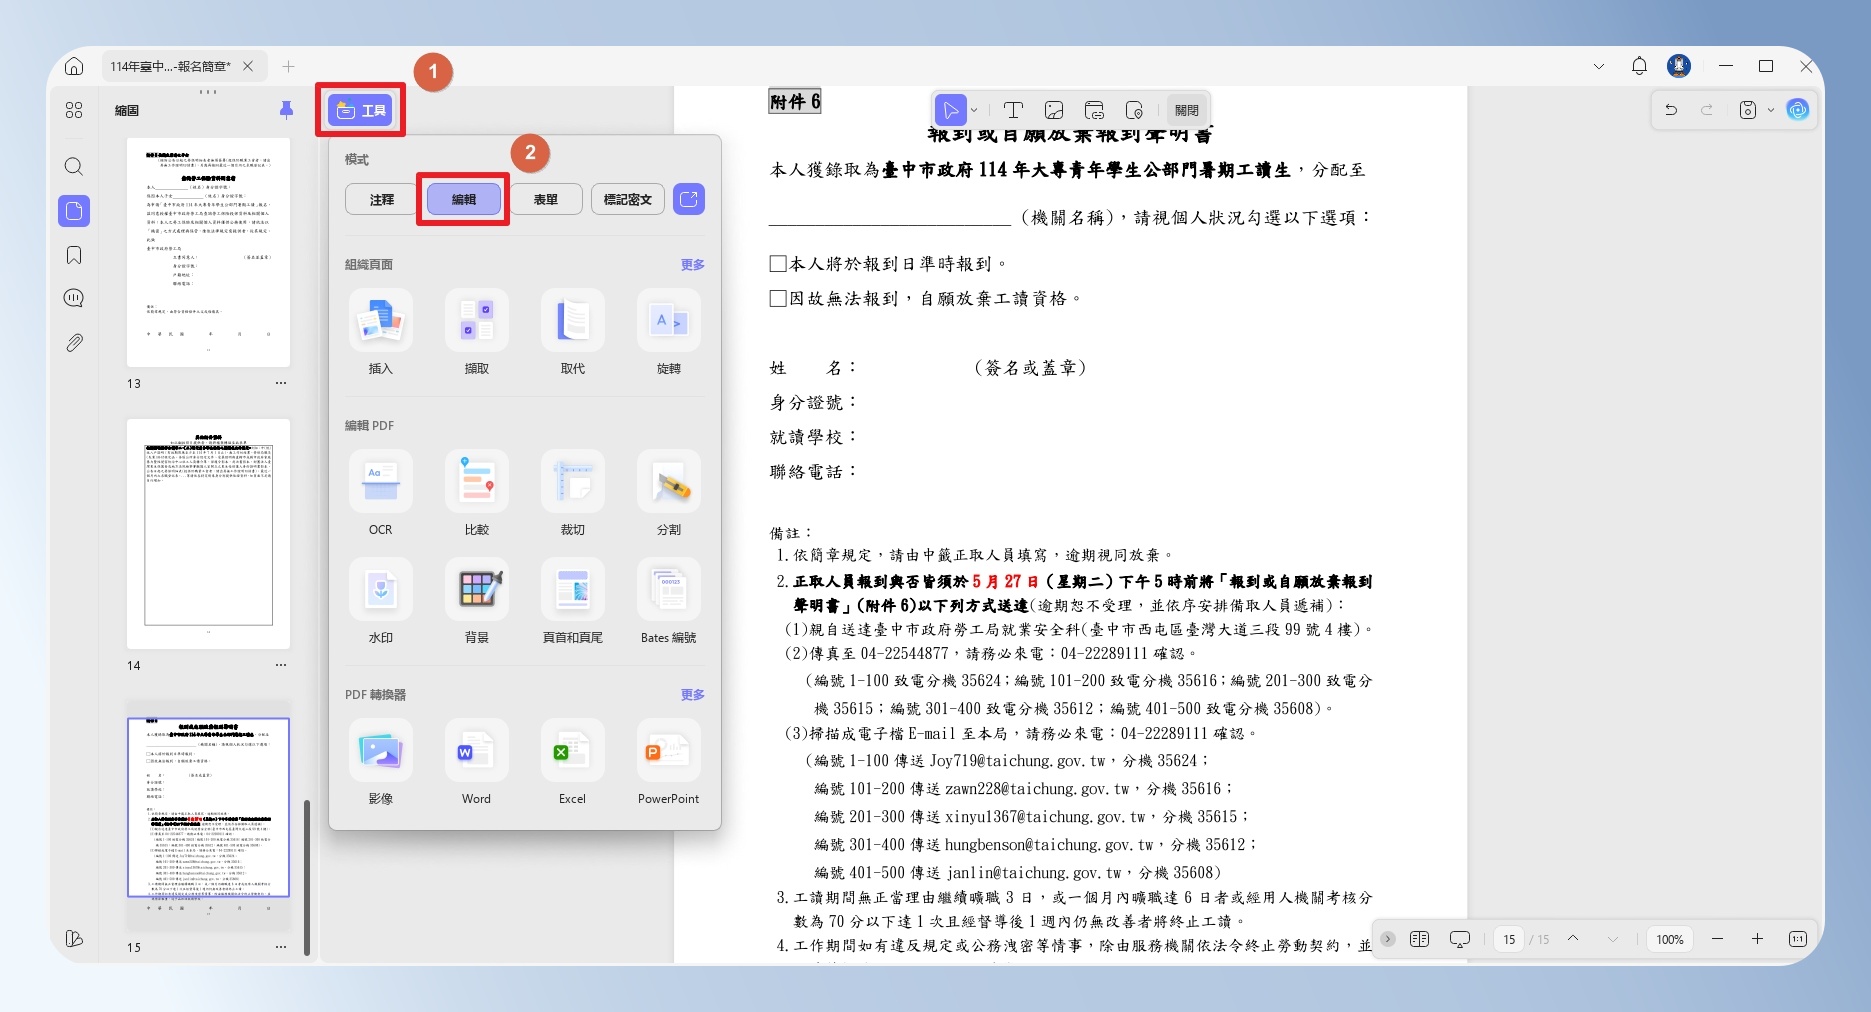Expand the select-tool dropdown arrow

(974, 110)
